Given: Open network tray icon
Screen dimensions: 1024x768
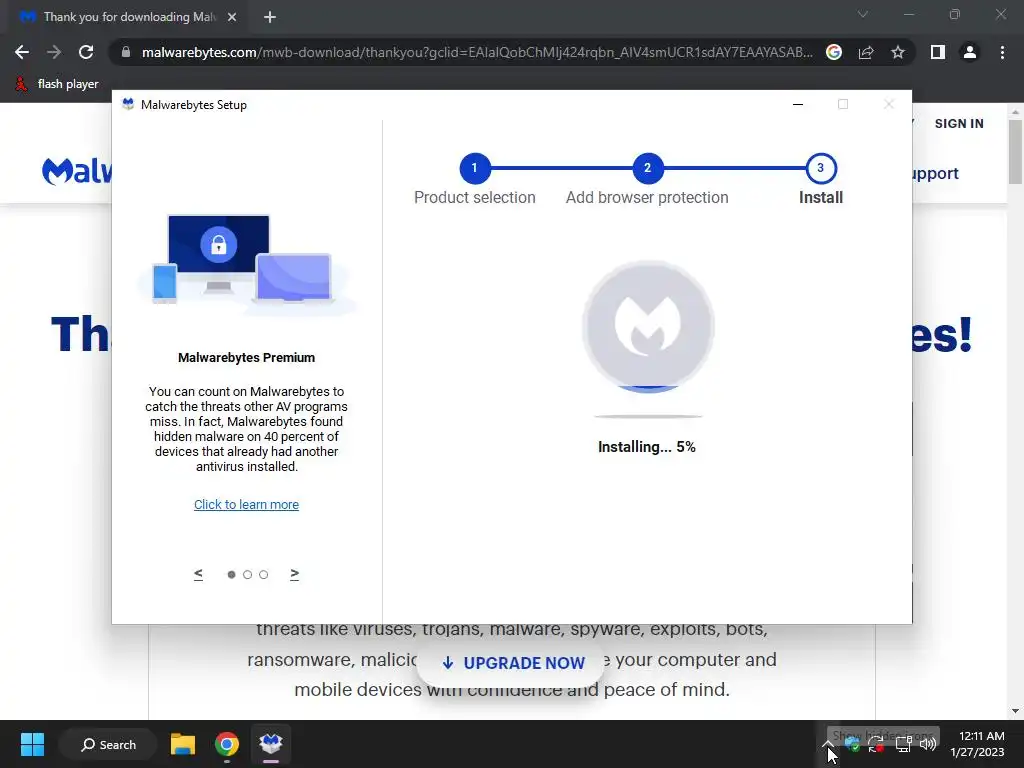Looking at the screenshot, I should pyautogui.click(x=904, y=743).
